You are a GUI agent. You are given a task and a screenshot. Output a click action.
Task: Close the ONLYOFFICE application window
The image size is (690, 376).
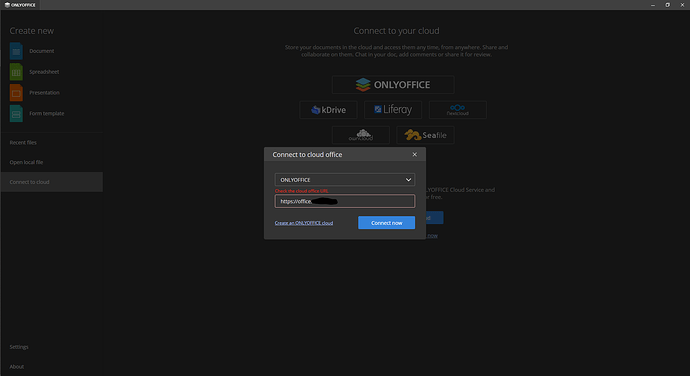(683, 5)
